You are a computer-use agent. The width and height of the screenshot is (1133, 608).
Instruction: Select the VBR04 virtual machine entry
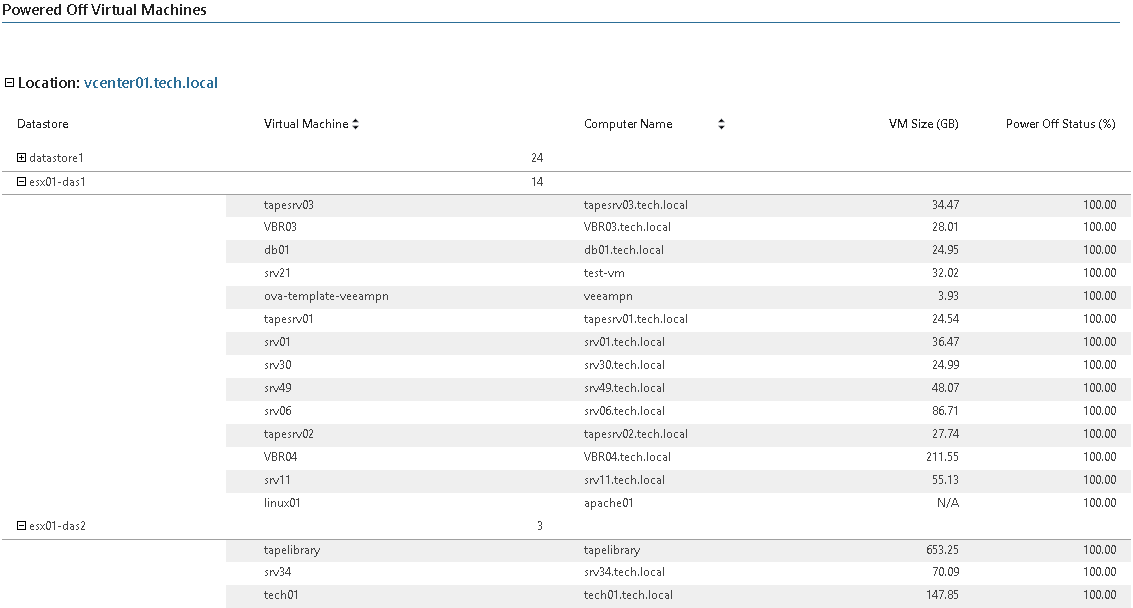[280, 457]
